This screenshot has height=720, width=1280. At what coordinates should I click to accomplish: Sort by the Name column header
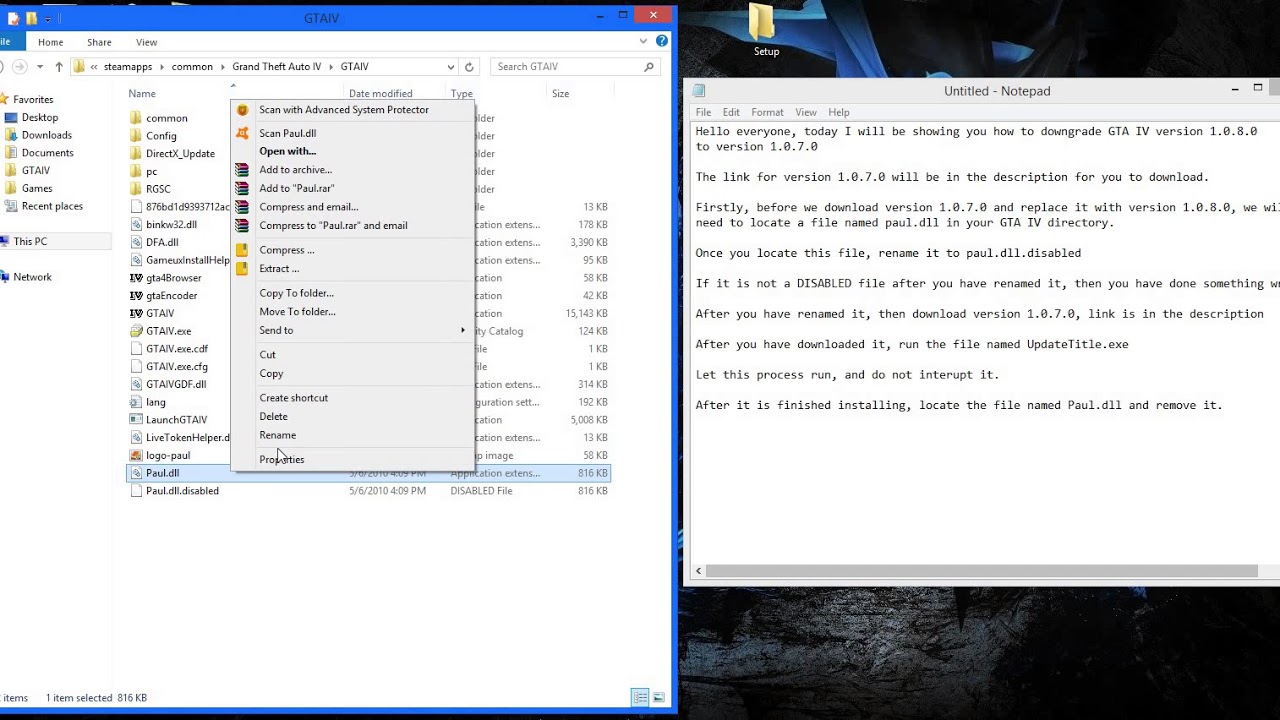tap(142, 94)
